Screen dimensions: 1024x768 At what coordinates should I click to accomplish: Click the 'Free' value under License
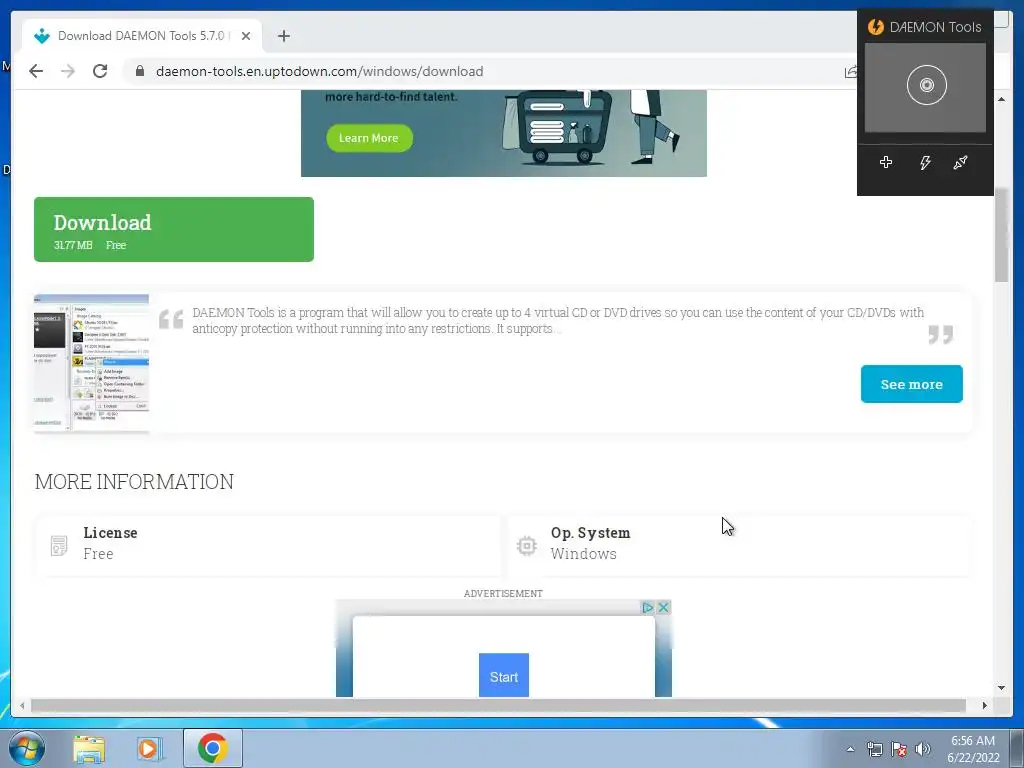point(98,554)
